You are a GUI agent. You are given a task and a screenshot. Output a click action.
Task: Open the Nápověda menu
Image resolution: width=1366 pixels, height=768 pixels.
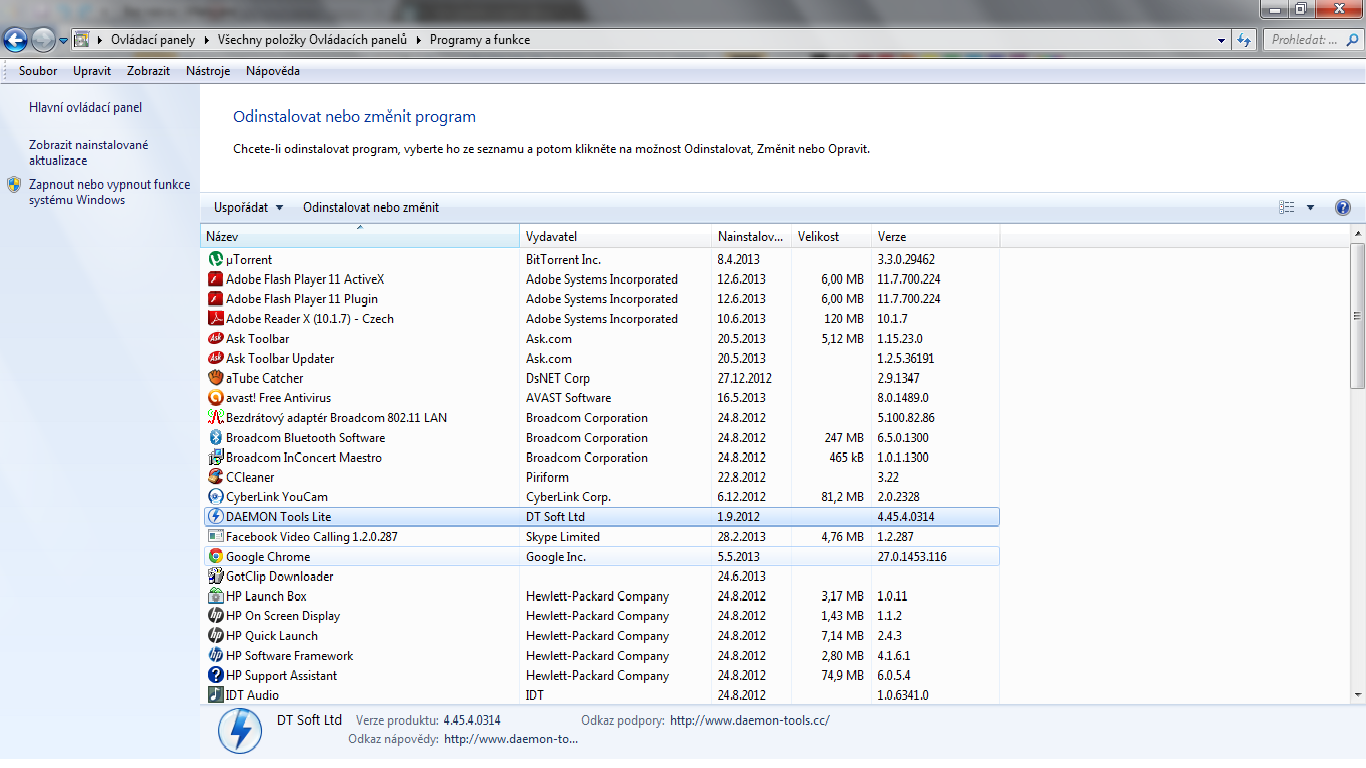click(273, 71)
